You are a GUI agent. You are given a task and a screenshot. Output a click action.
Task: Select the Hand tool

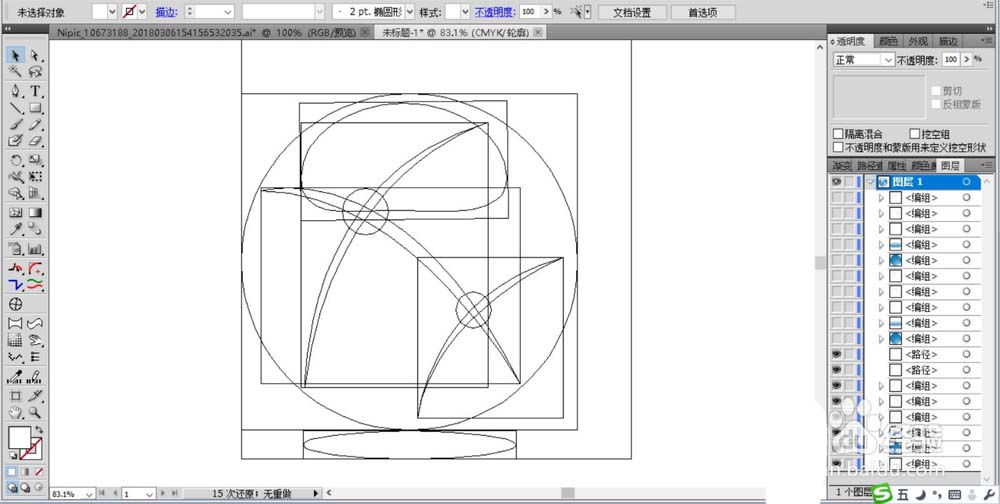[x=16, y=412]
